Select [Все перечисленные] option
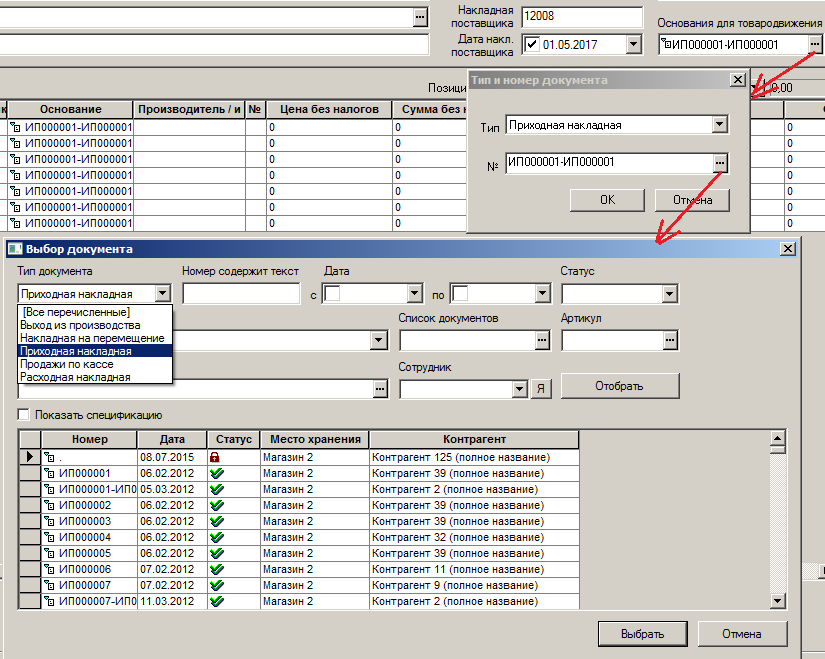This screenshot has height=659, width=825. [95, 312]
